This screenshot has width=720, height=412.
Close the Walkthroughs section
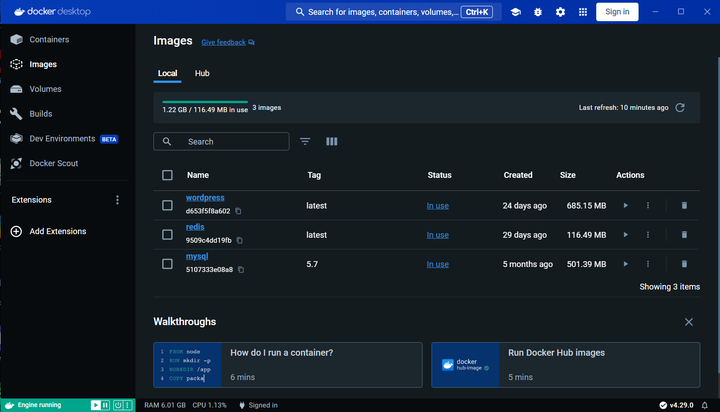coord(689,322)
